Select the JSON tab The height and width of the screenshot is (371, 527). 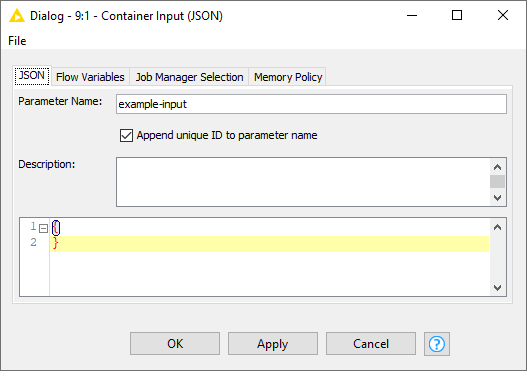pos(32,75)
